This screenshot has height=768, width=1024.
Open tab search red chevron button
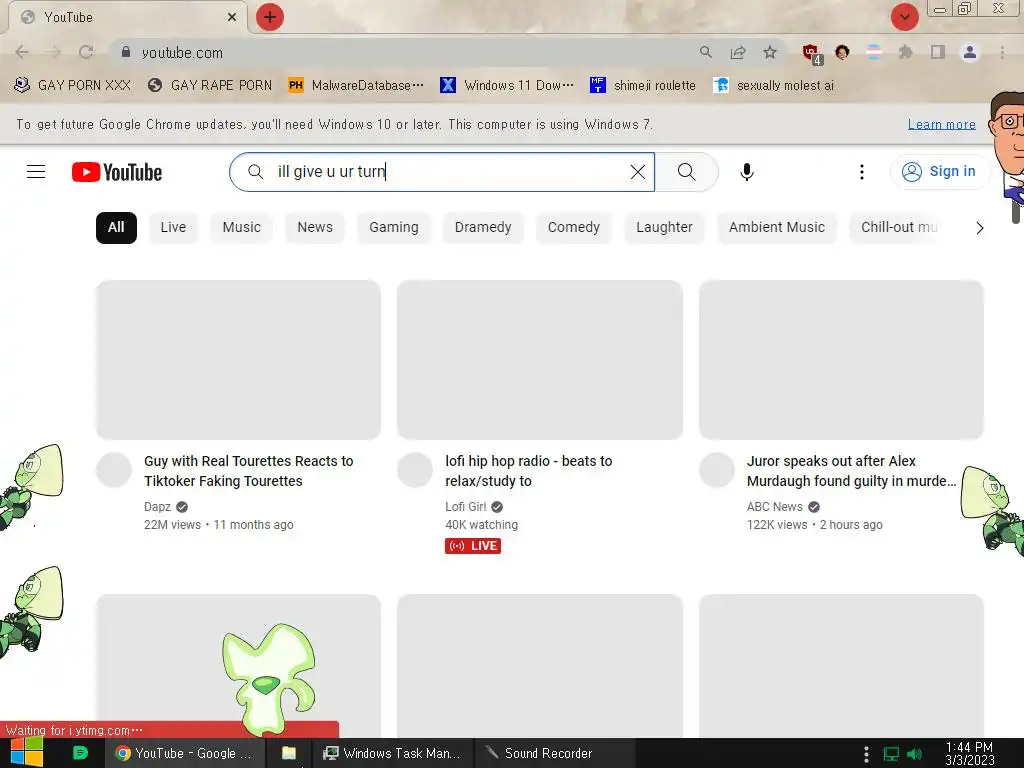tap(904, 17)
